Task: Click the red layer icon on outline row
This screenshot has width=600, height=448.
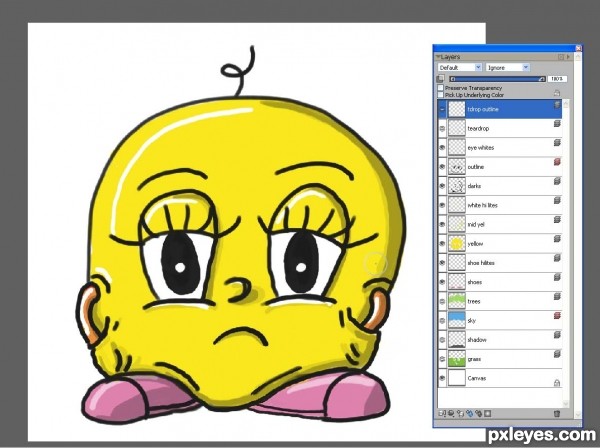Action: [558, 162]
